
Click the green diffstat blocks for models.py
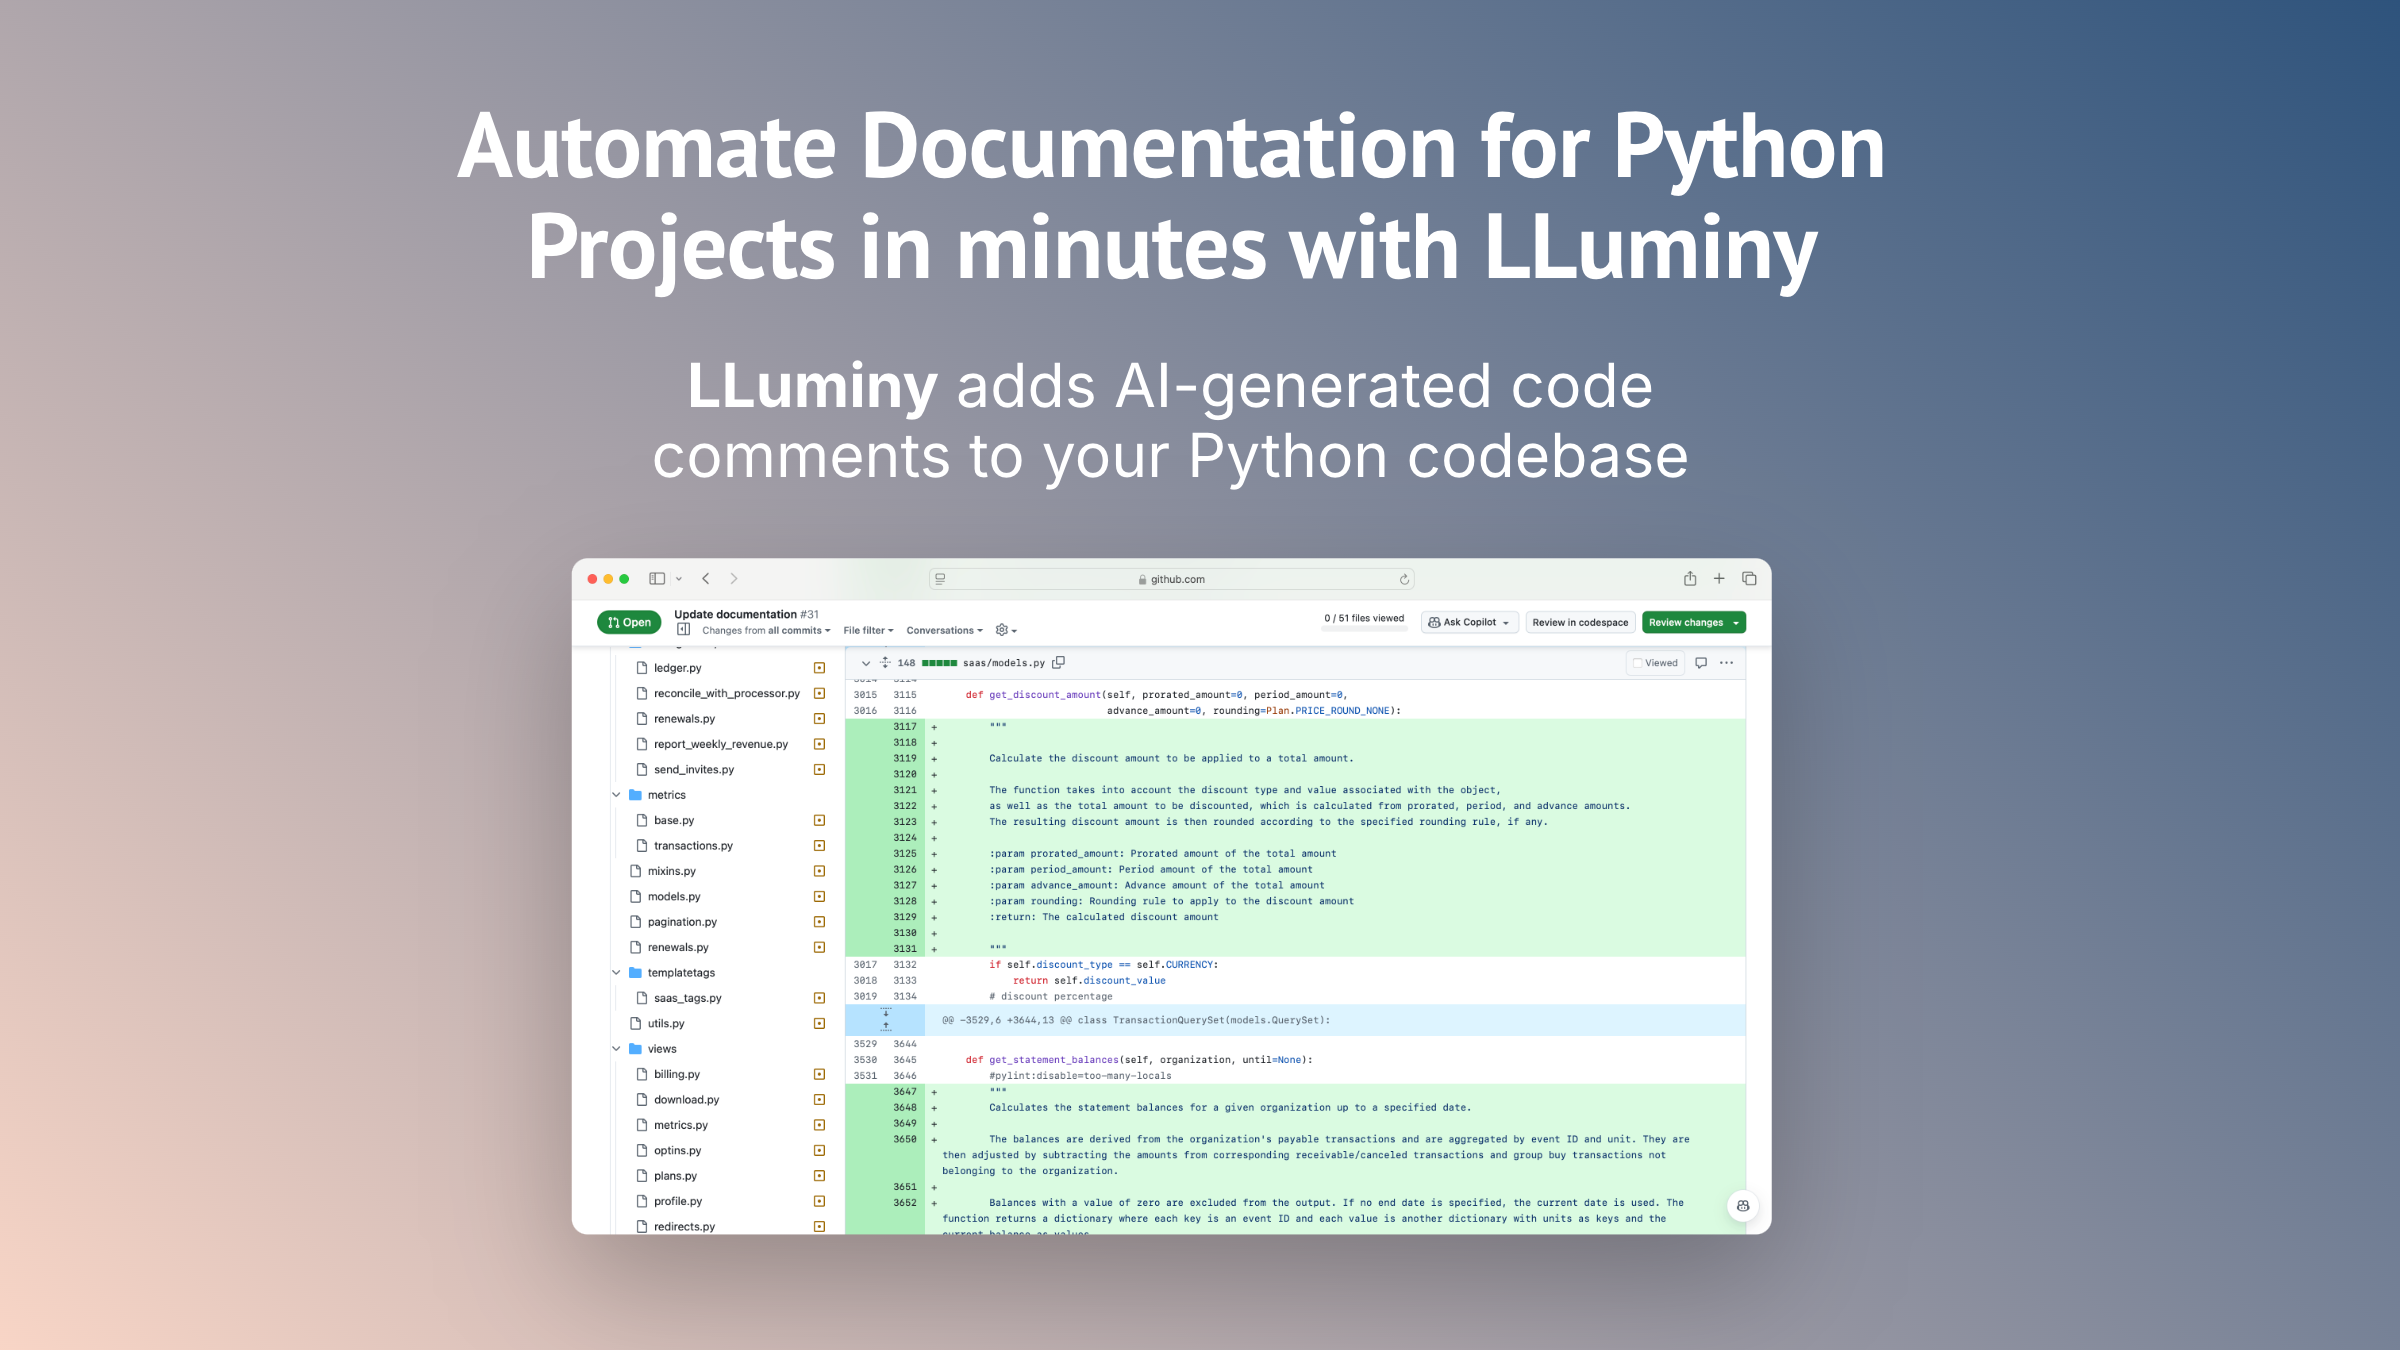(939, 663)
